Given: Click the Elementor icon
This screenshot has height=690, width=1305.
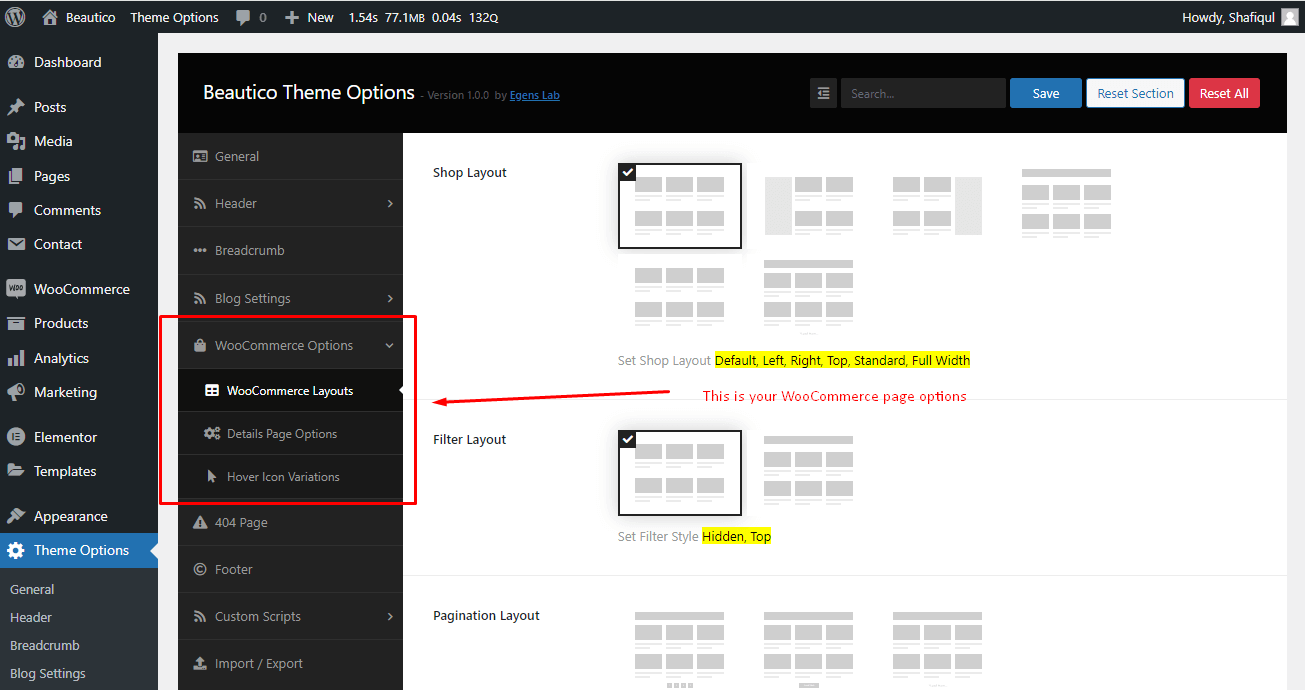Looking at the screenshot, I should [16, 437].
